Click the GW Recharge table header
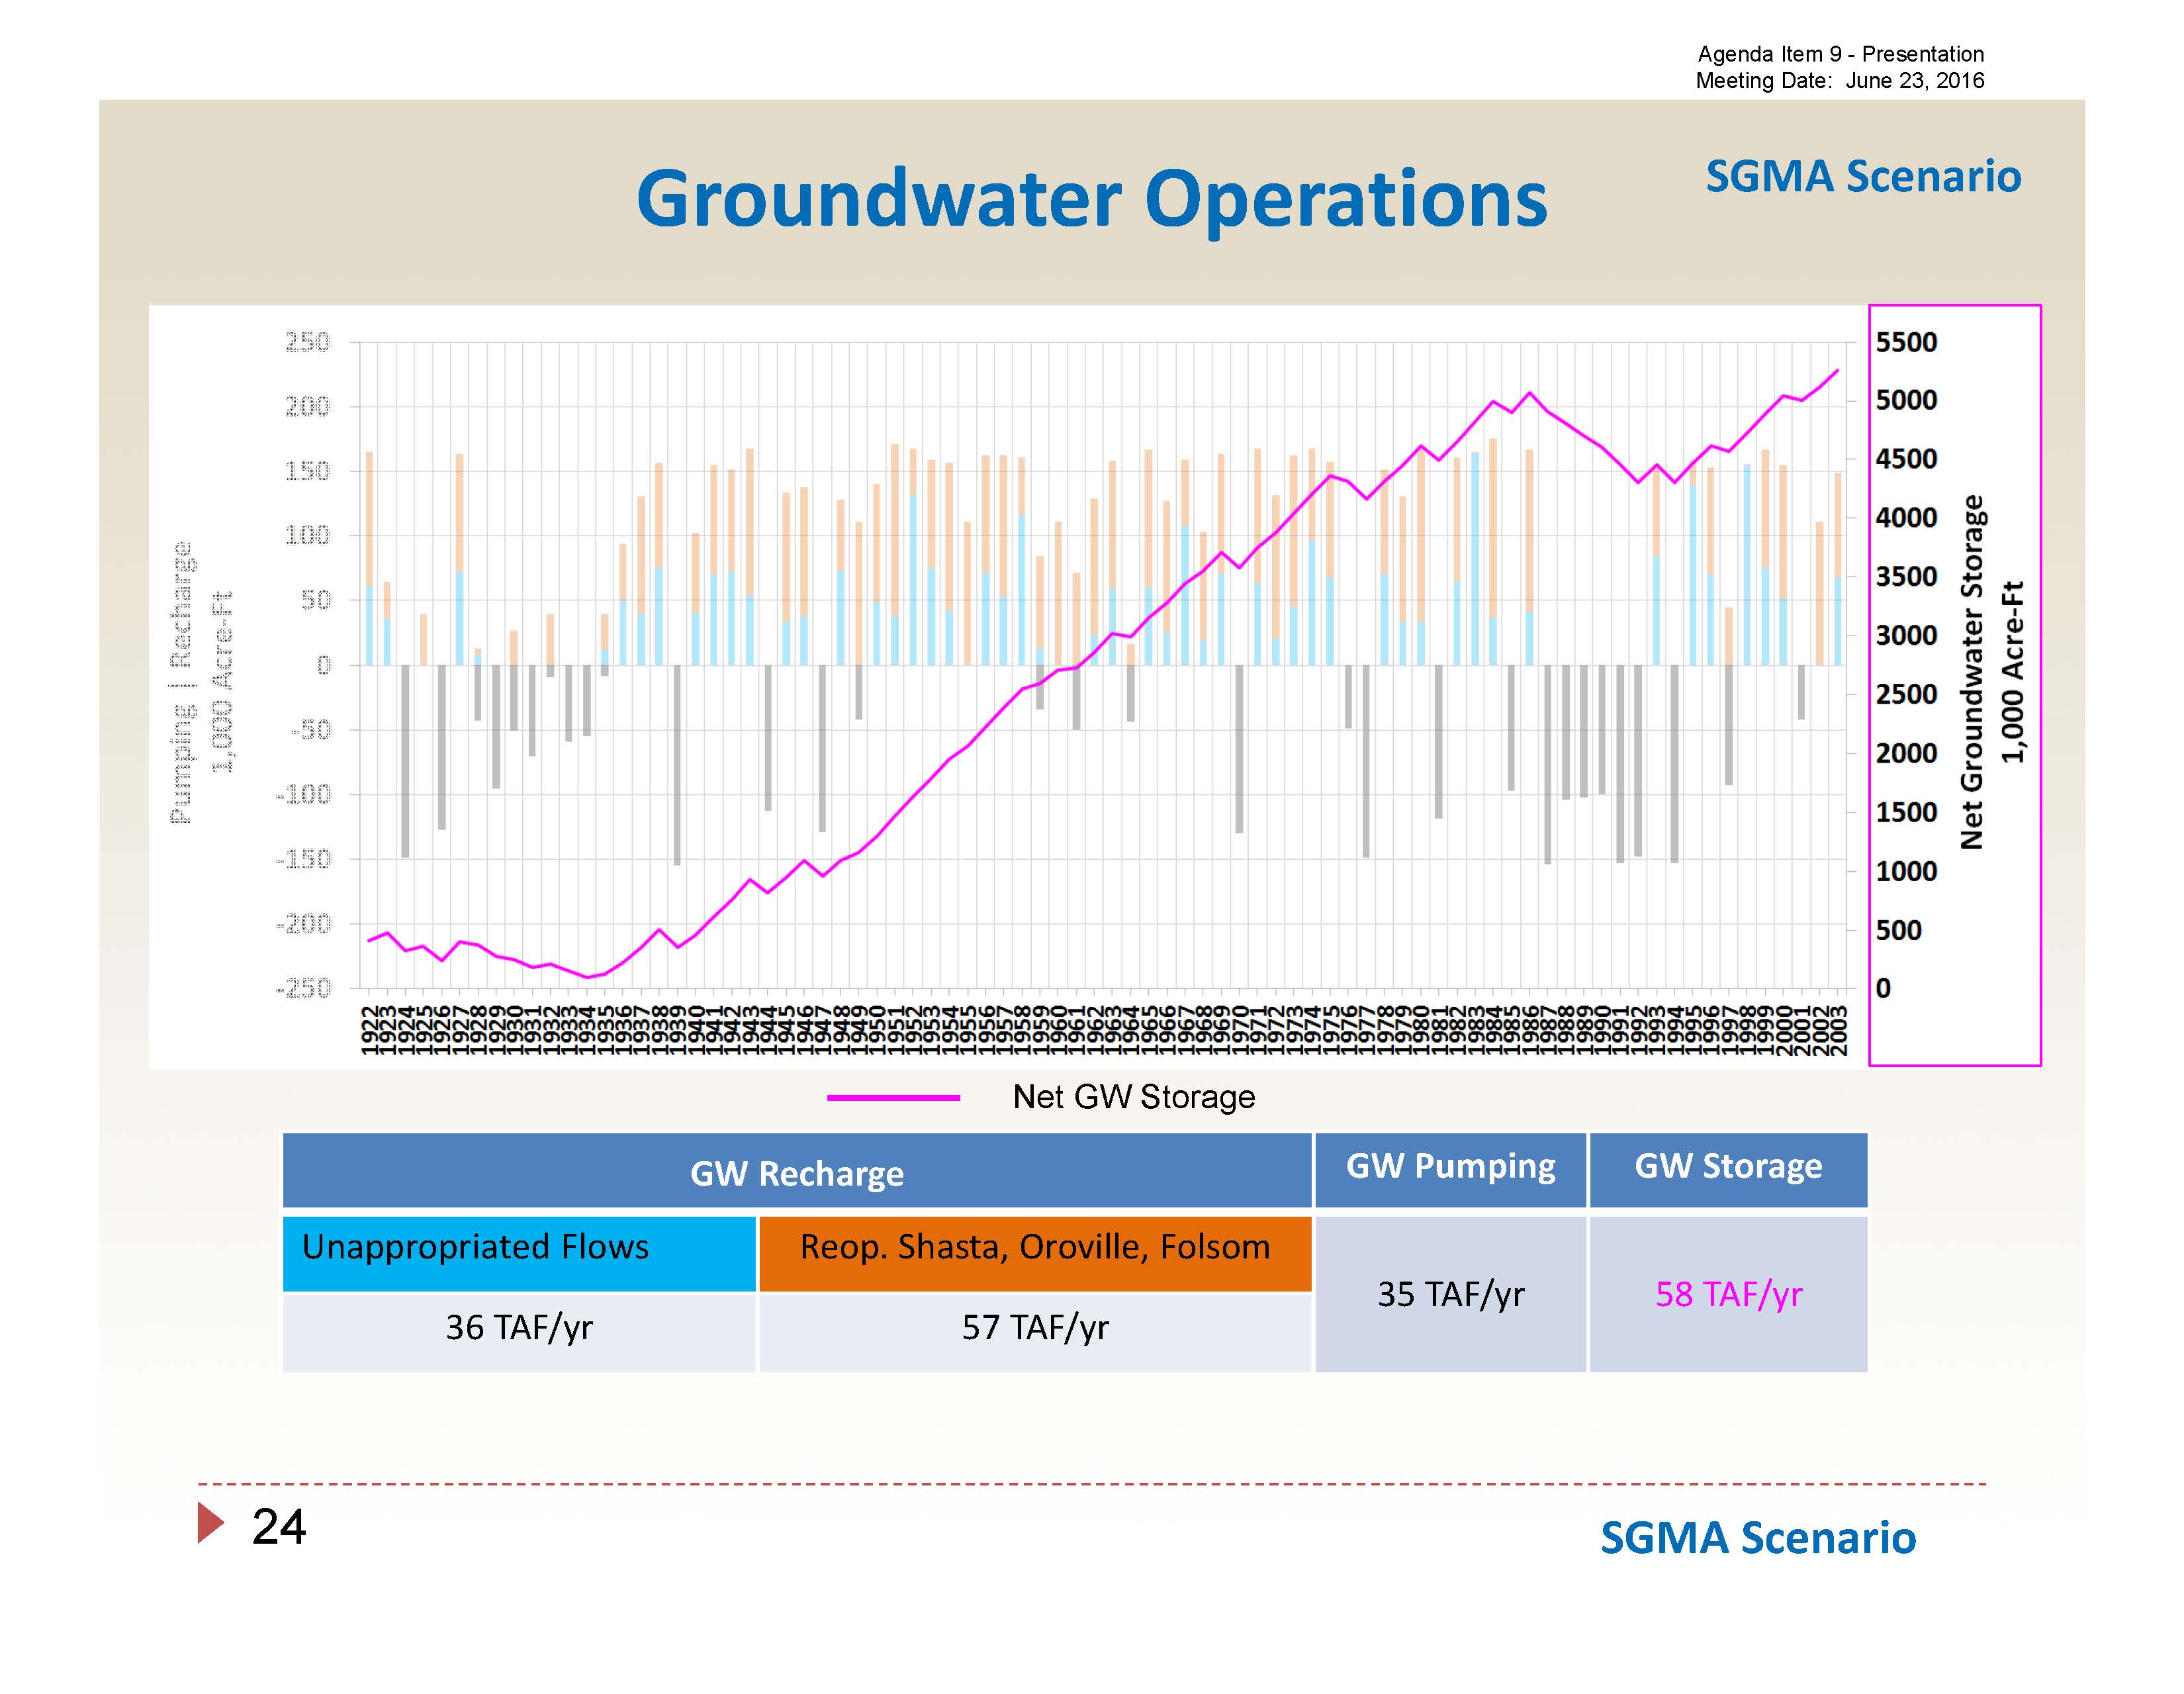Screen dimensions: 2184x1694 [796, 1172]
